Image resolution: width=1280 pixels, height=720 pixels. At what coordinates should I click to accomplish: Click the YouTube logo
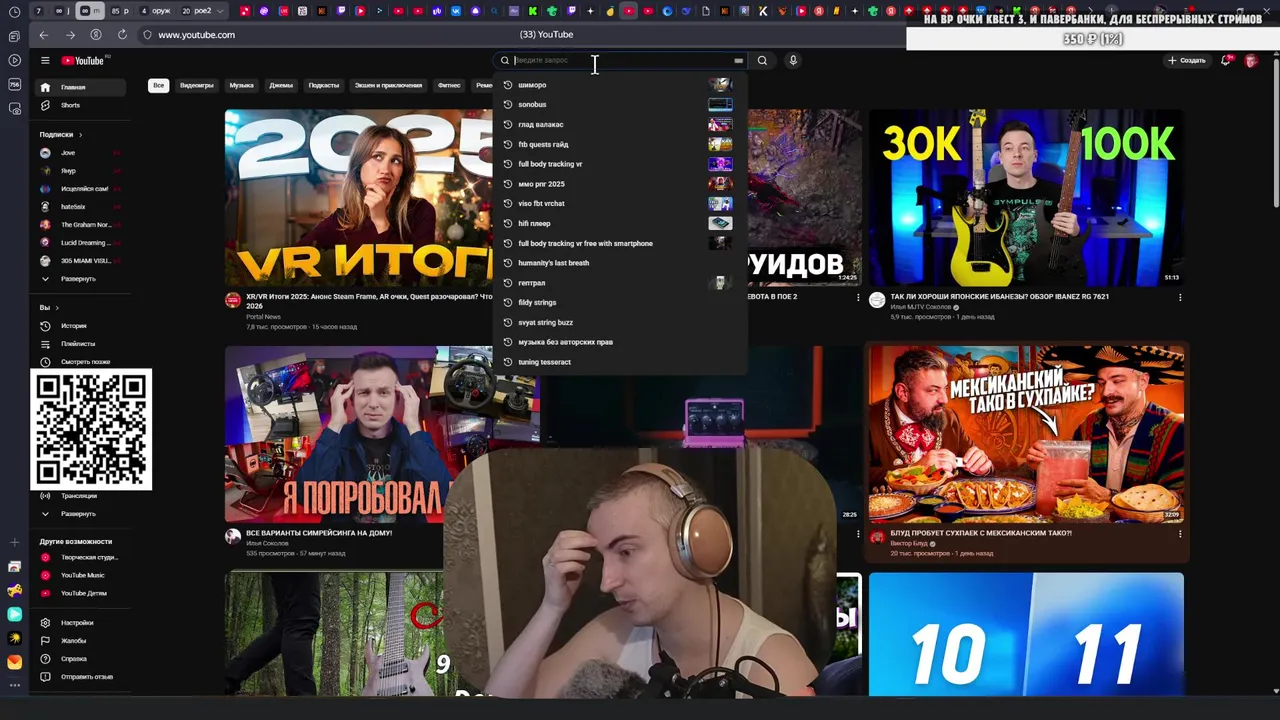click(83, 61)
